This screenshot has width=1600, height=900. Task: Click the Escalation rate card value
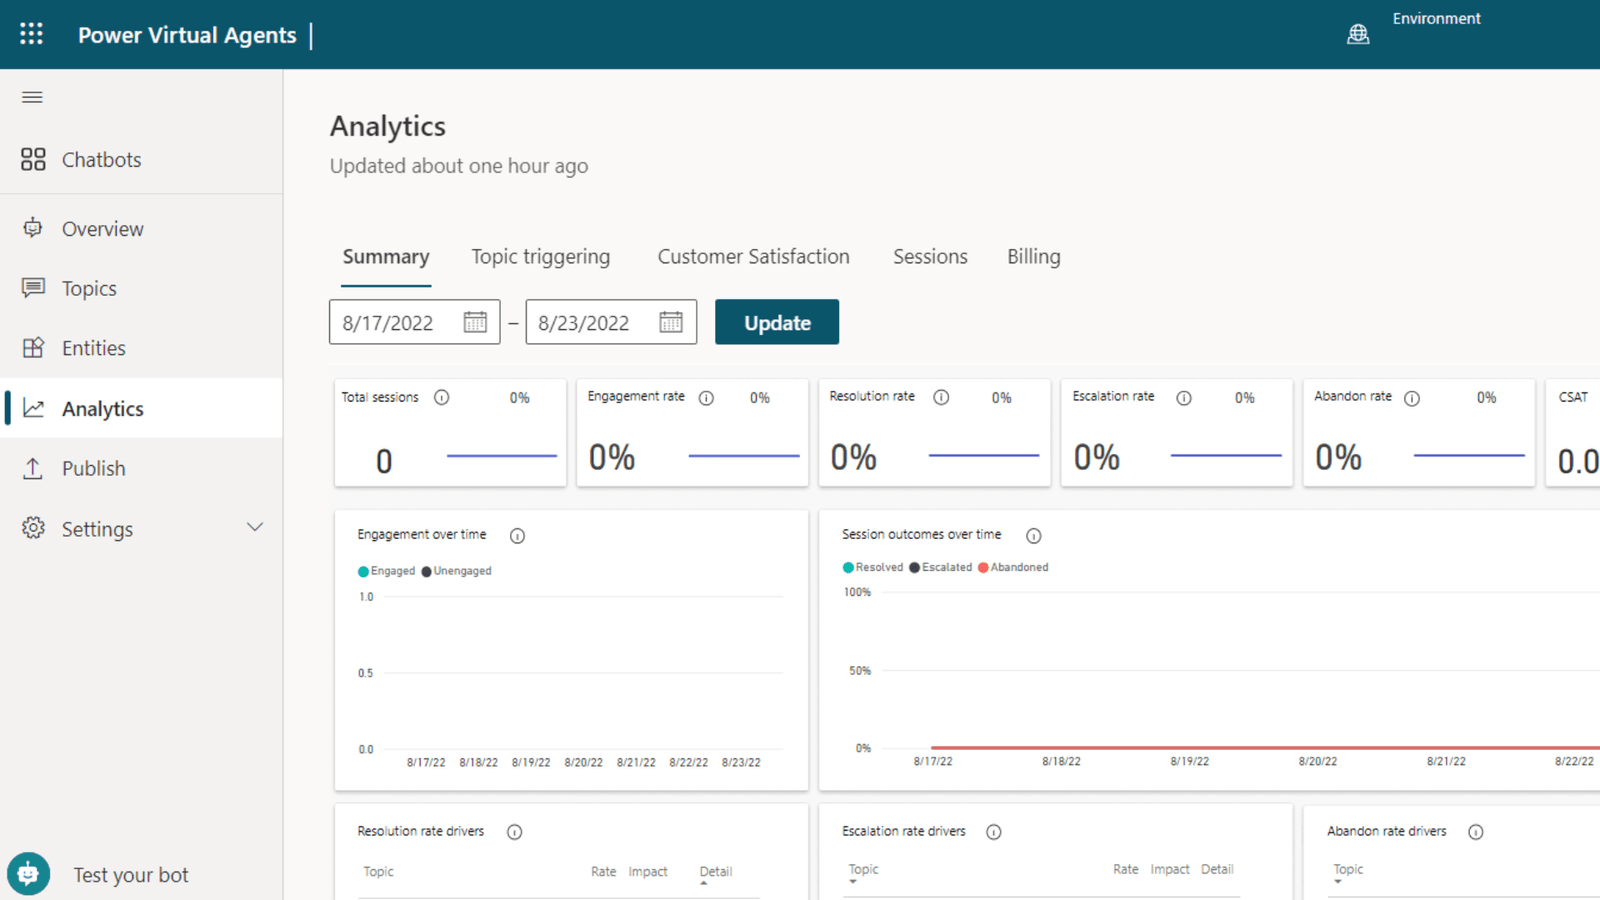click(1097, 458)
